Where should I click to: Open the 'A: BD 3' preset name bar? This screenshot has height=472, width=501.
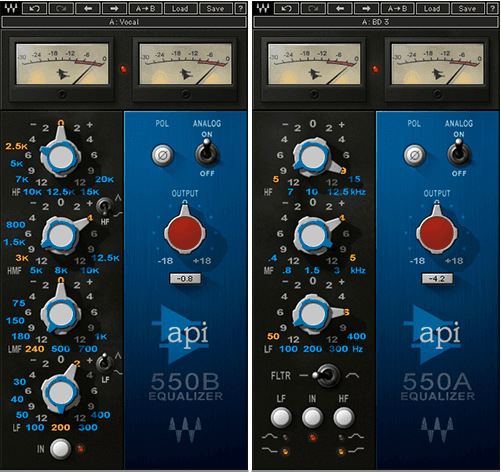376,22
